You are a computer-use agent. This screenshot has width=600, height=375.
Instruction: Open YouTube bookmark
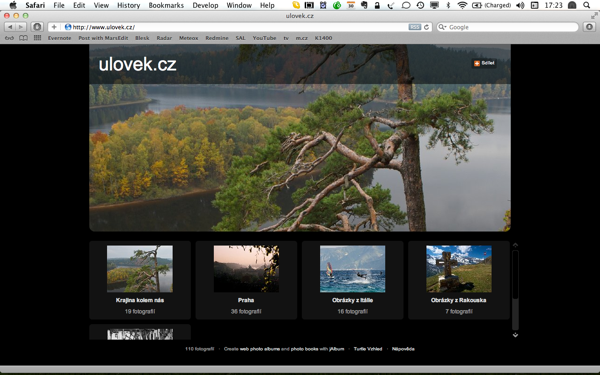tap(264, 38)
